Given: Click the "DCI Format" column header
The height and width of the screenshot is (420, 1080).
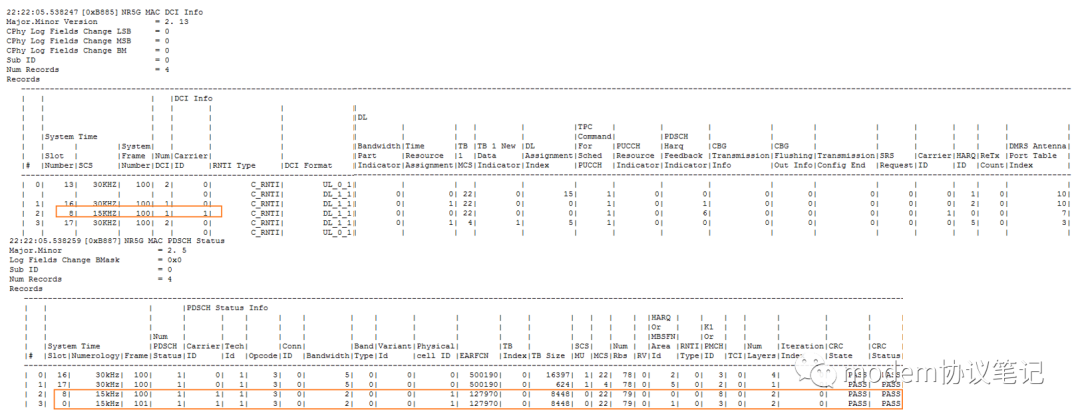Looking at the screenshot, I should (308, 165).
